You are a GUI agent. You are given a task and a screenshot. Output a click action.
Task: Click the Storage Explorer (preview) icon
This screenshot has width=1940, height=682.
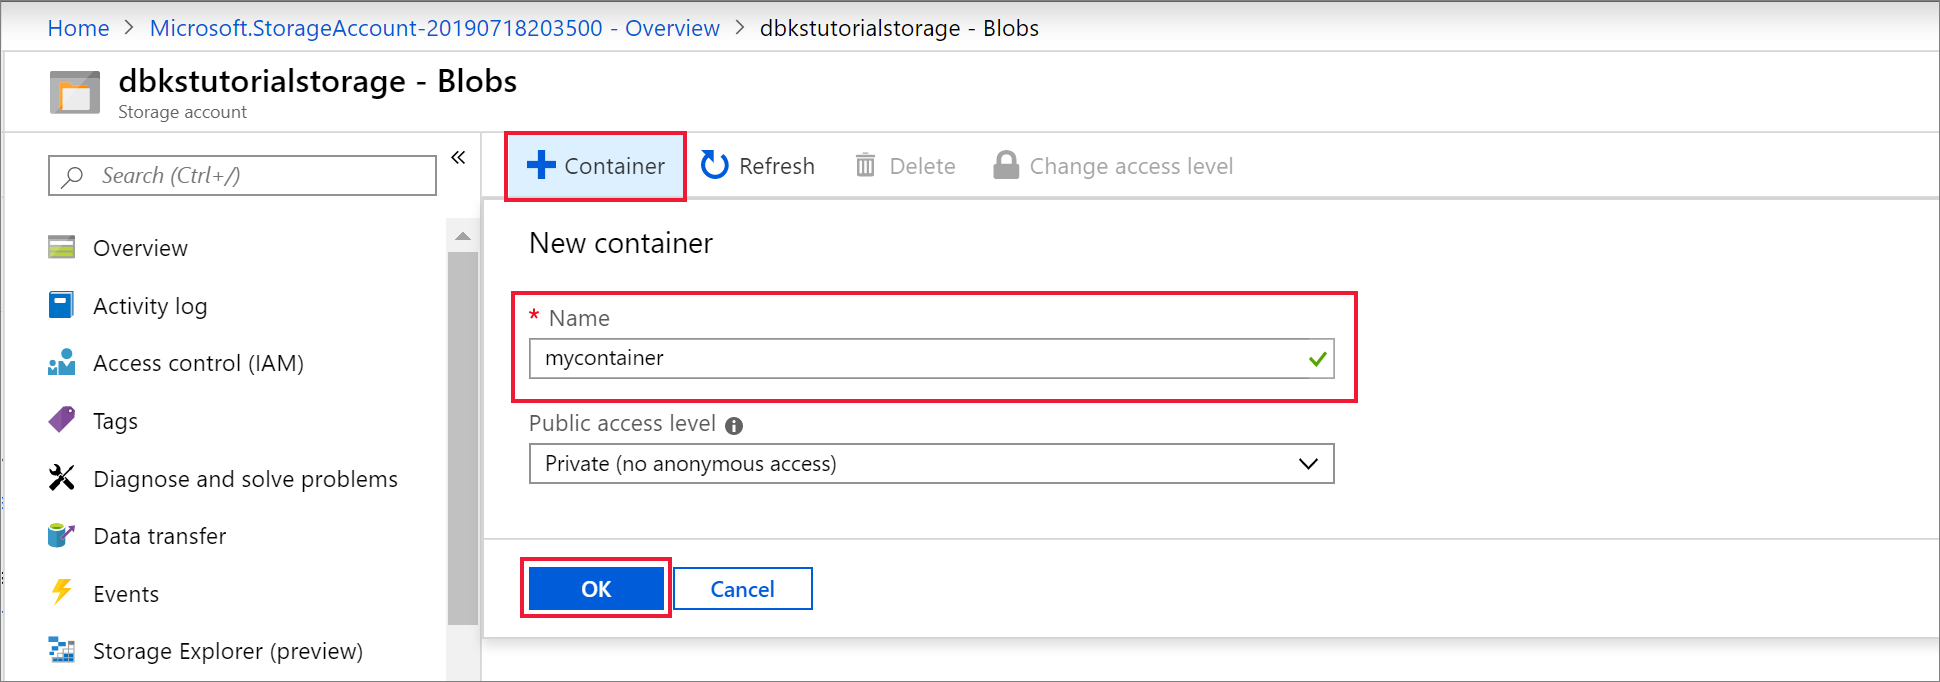[x=61, y=650]
